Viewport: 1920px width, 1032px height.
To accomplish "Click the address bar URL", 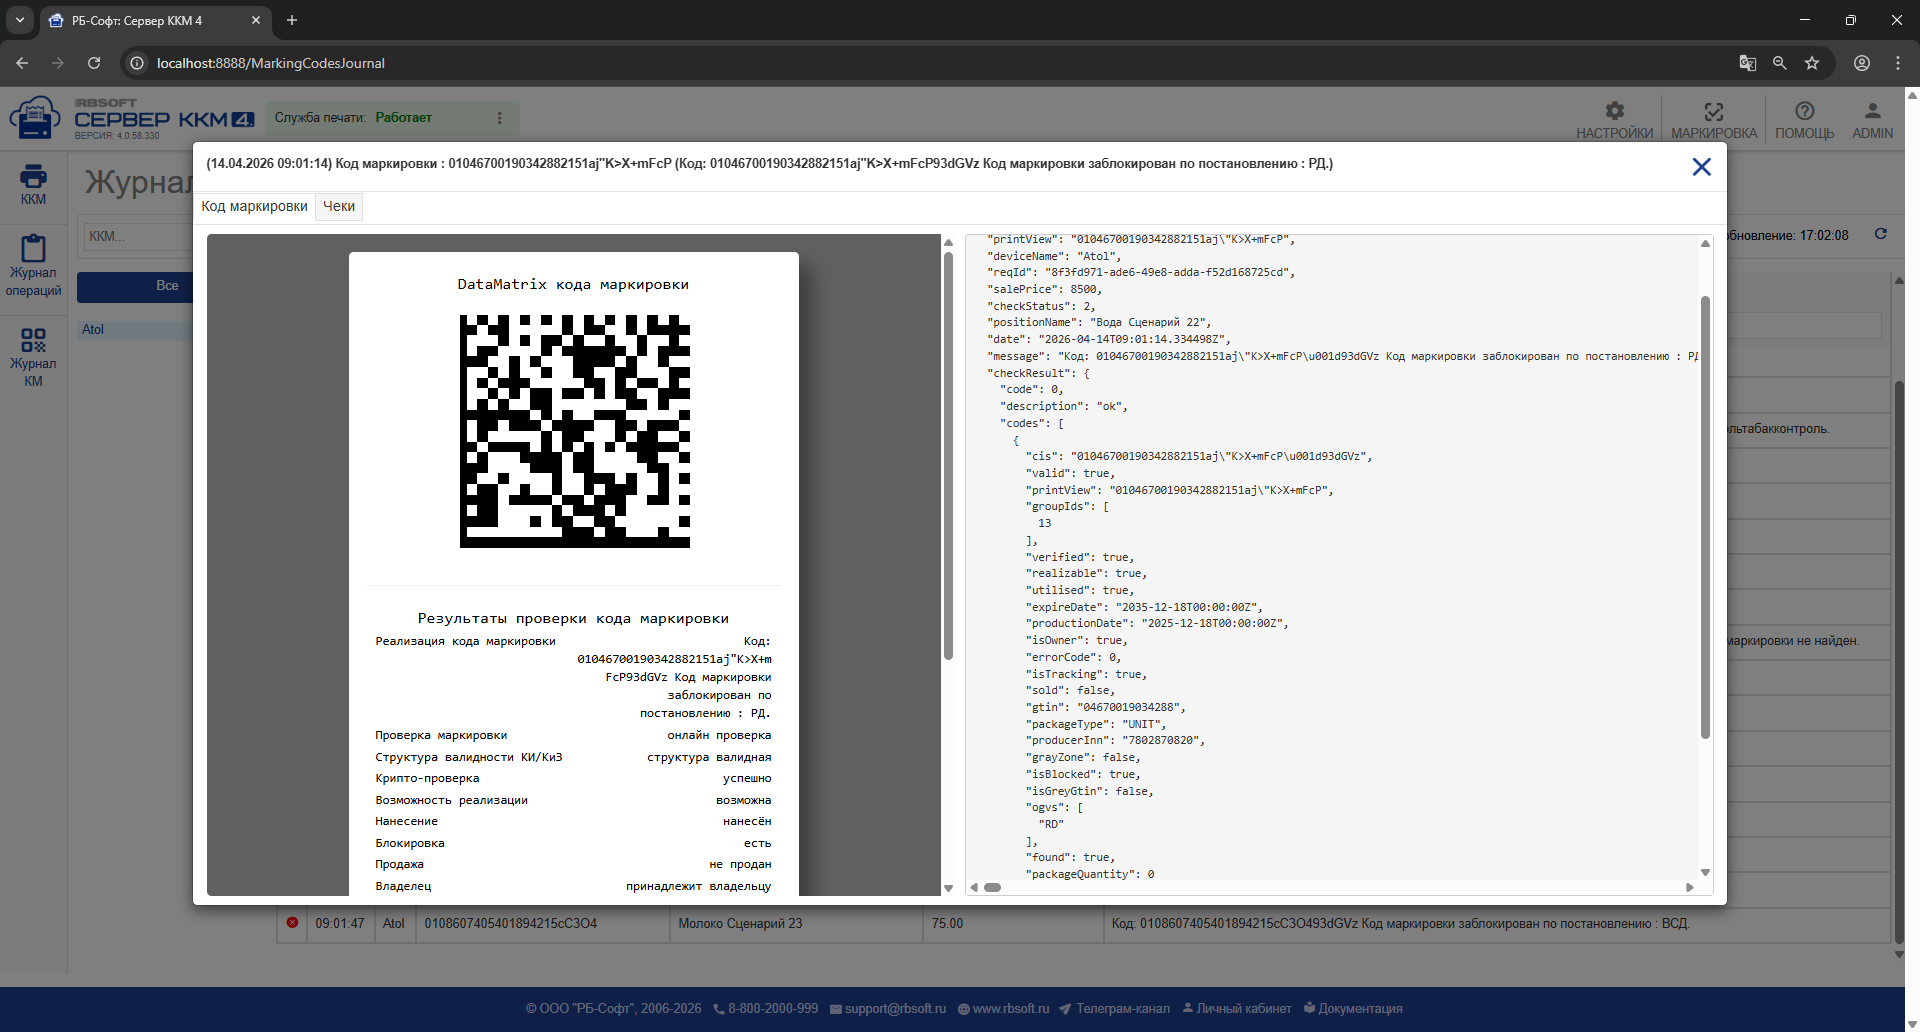I will click(271, 63).
